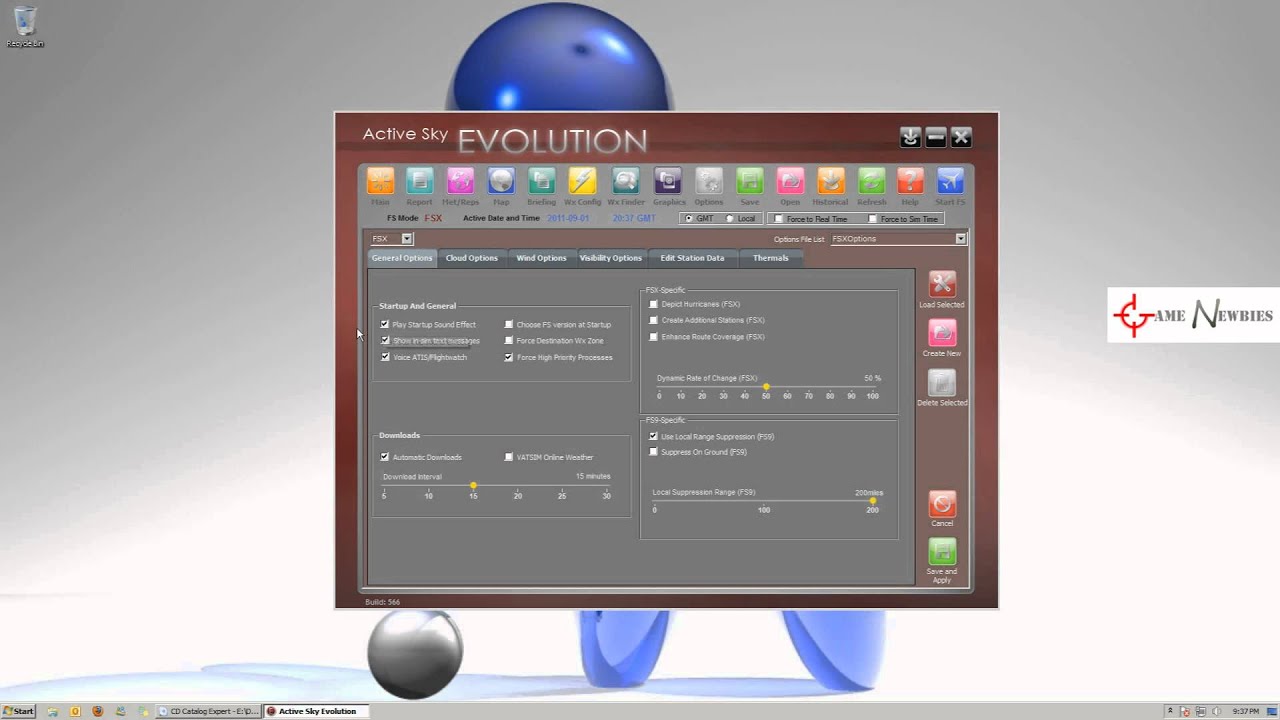Open the Main toolbar icon

[x=380, y=181]
